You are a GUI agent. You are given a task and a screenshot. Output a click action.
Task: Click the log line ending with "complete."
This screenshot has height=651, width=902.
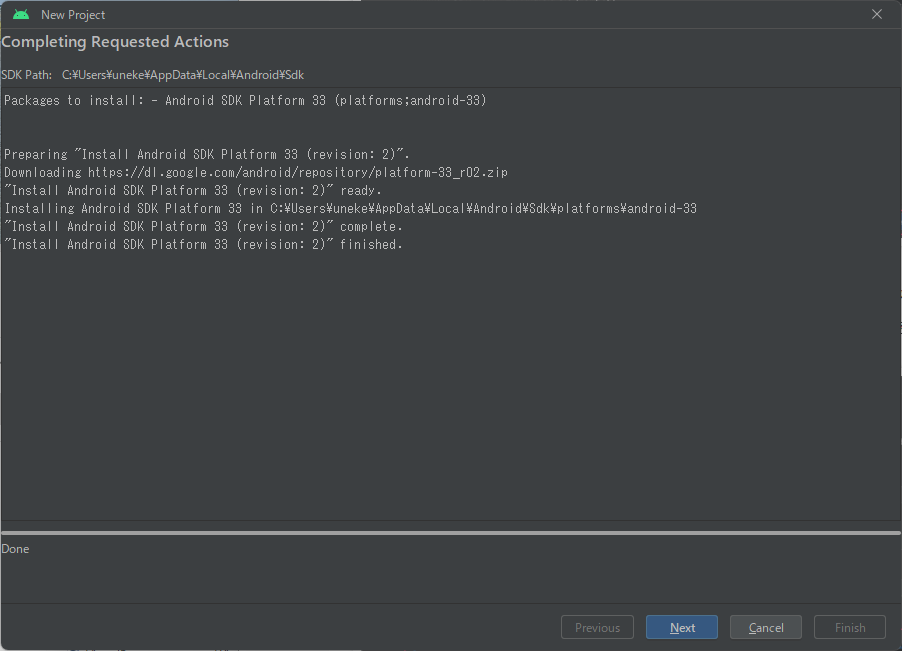click(x=203, y=227)
